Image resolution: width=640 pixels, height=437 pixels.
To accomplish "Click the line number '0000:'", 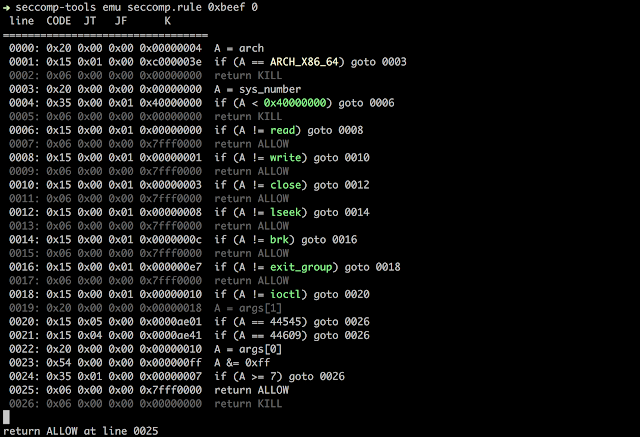I will point(24,48).
